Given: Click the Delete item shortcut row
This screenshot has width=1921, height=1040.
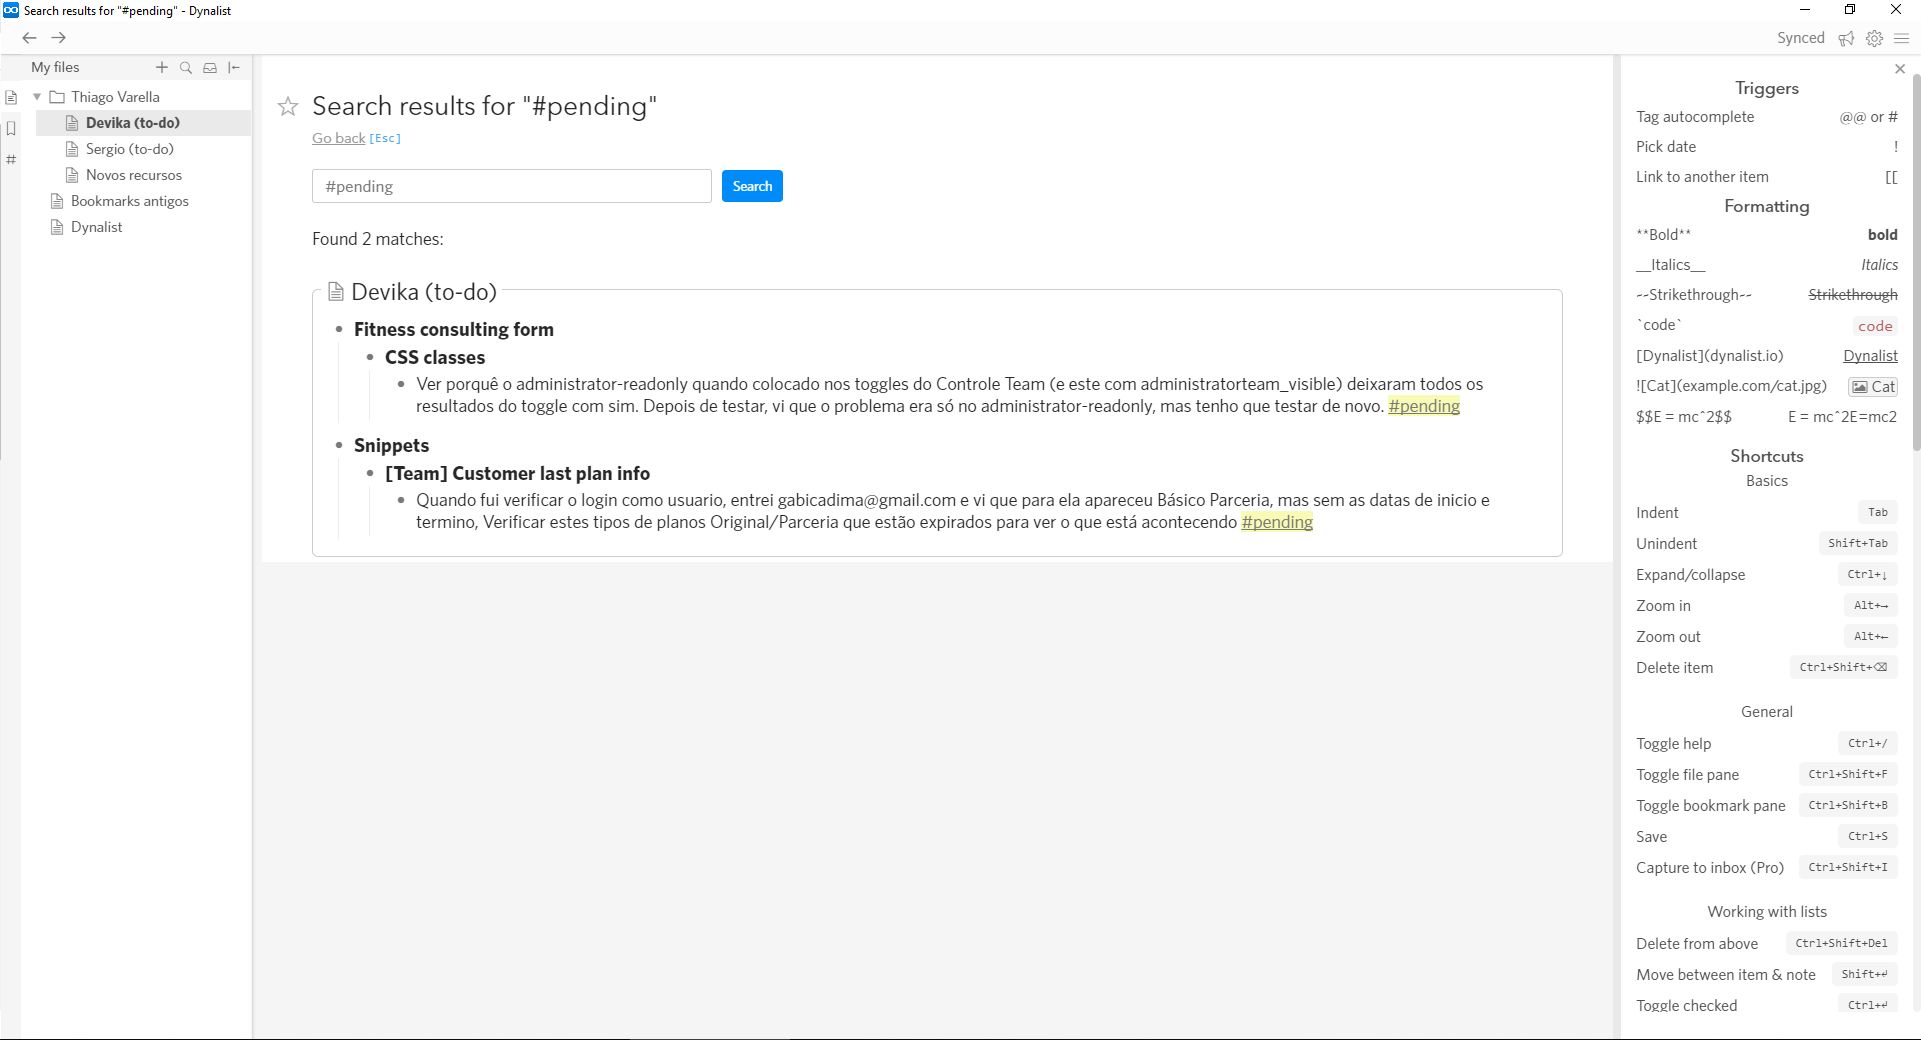Looking at the screenshot, I should point(1767,668).
